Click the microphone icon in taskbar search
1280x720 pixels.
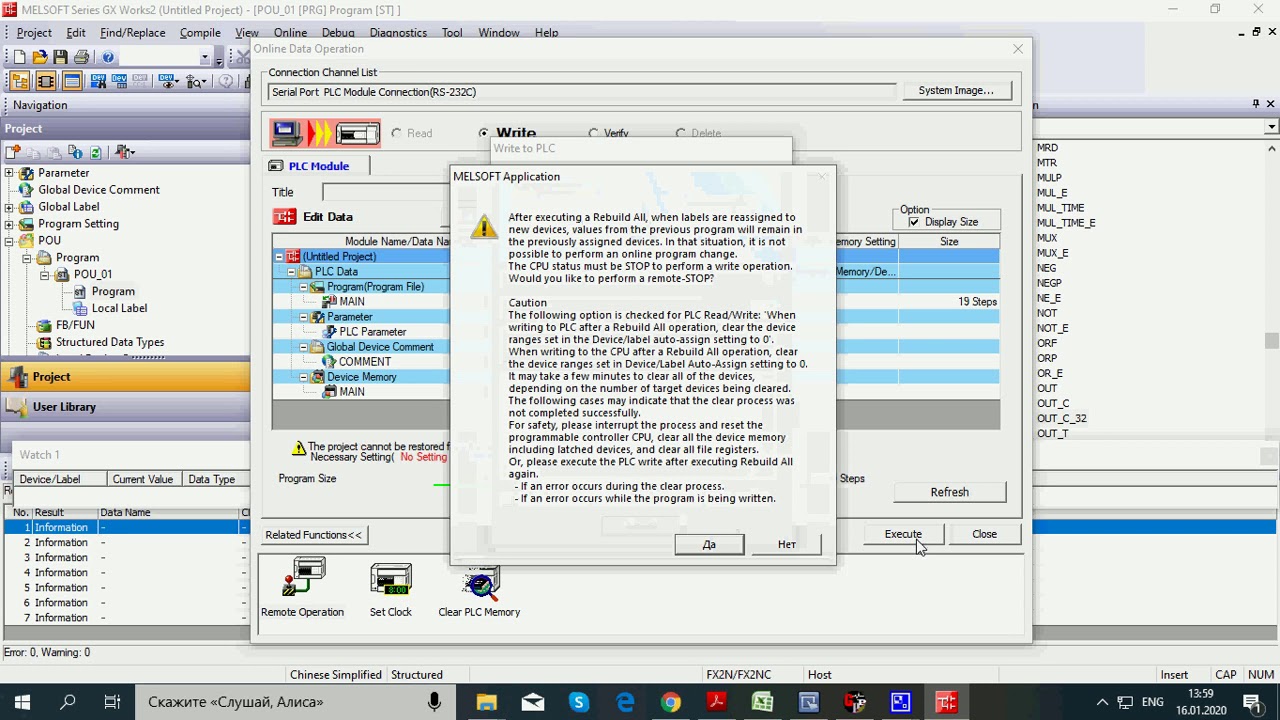(434, 702)
